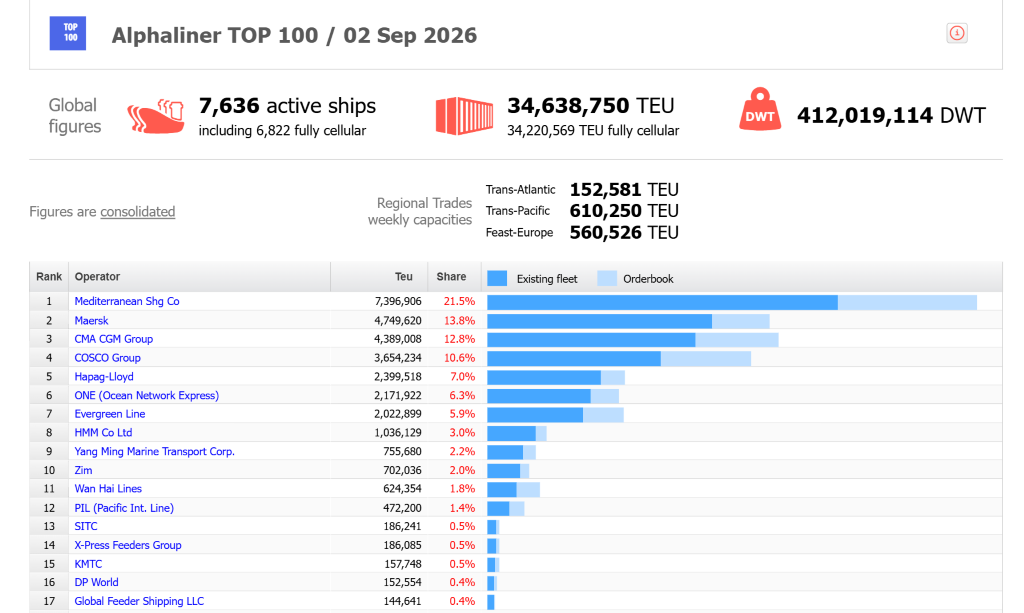Viewport: 1024px width, 613px height.
Task: Open the Maersk operator link
Action: pos(91,321)
